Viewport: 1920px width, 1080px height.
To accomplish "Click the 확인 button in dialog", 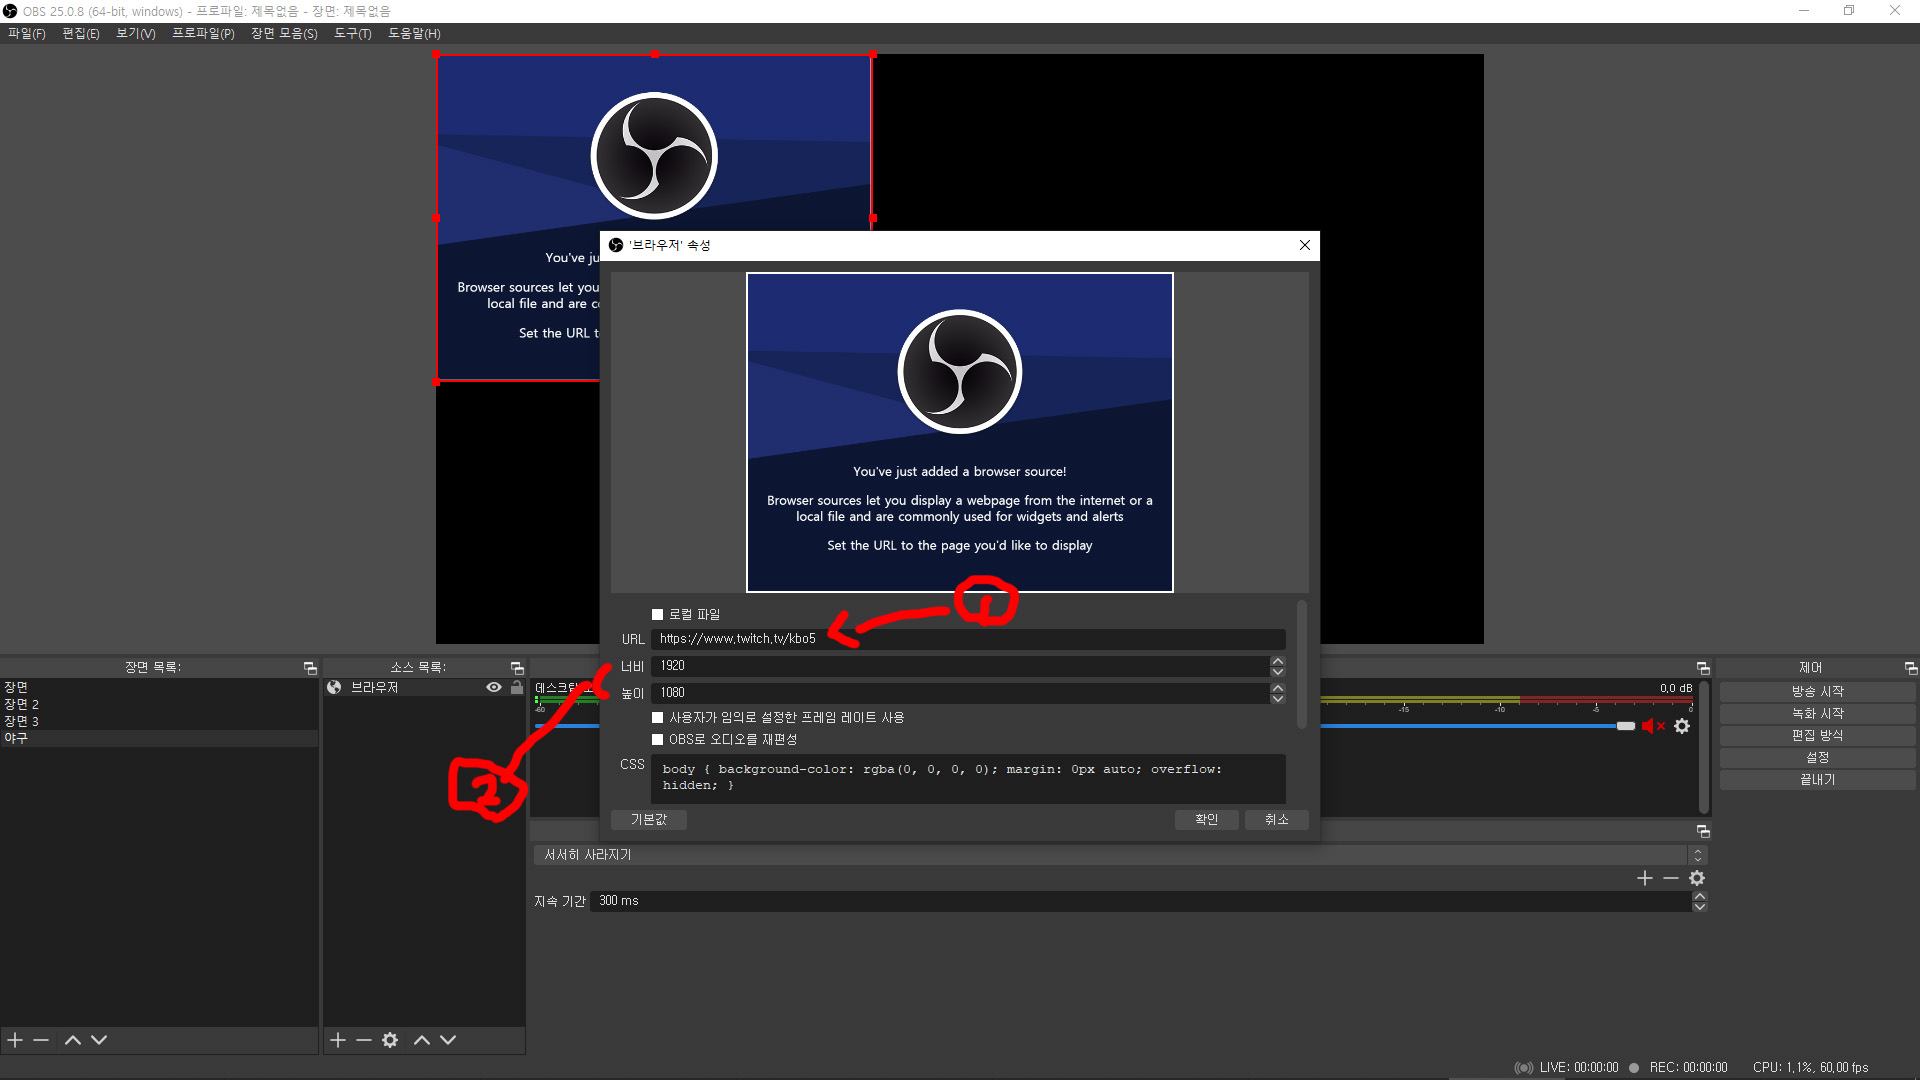I will 1206,820.
